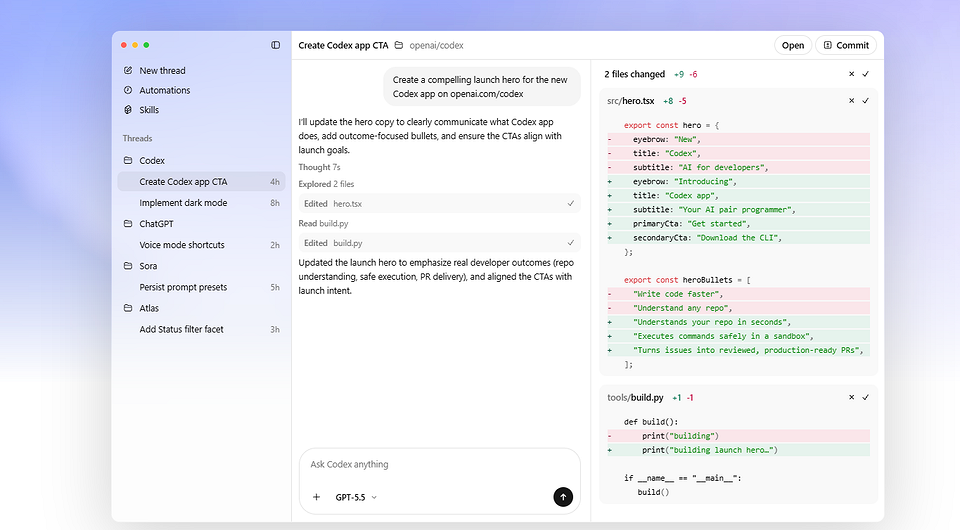Click the added line secondaryCta: "Download the CLI"

(x=738, y=238)
